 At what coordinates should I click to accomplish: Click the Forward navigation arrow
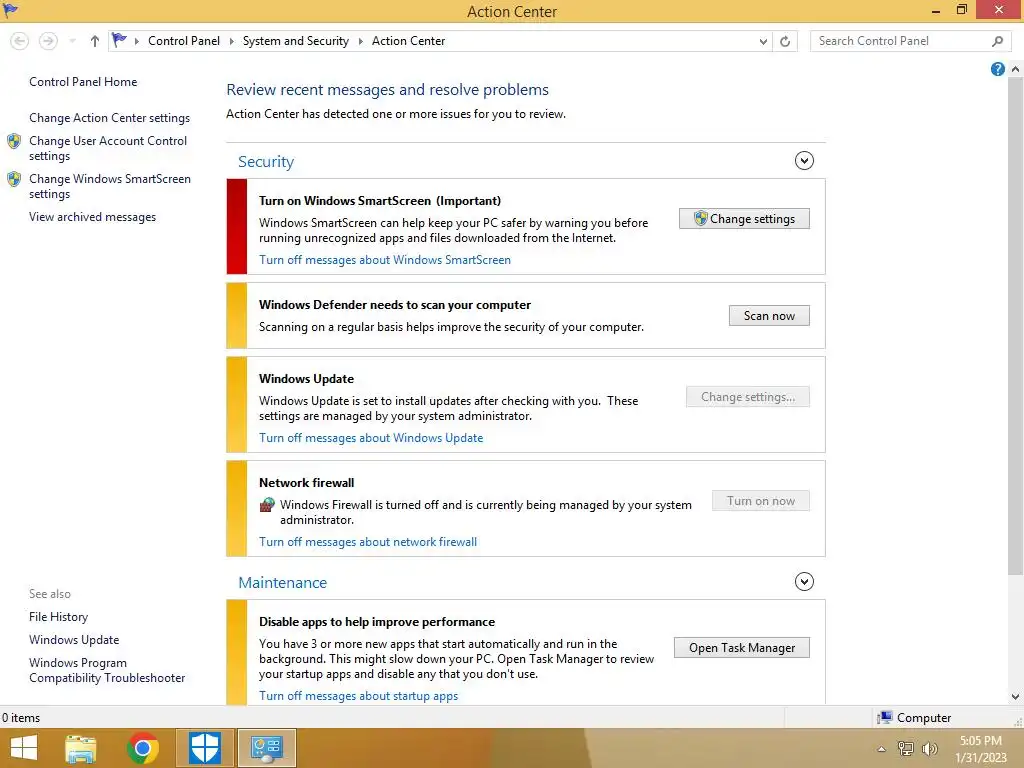pos(48,41)
